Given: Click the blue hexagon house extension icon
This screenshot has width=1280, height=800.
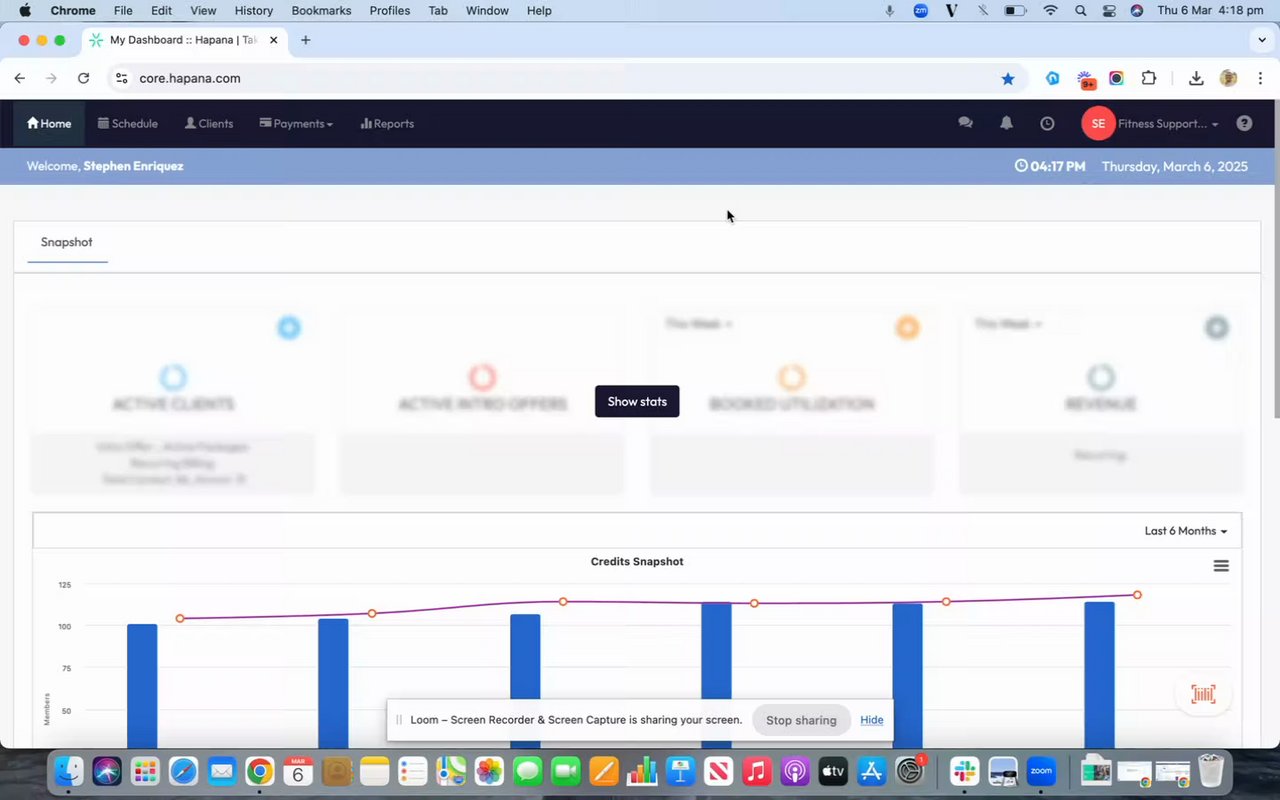Looking at the screenshot, I should (x=1053, y=78).
